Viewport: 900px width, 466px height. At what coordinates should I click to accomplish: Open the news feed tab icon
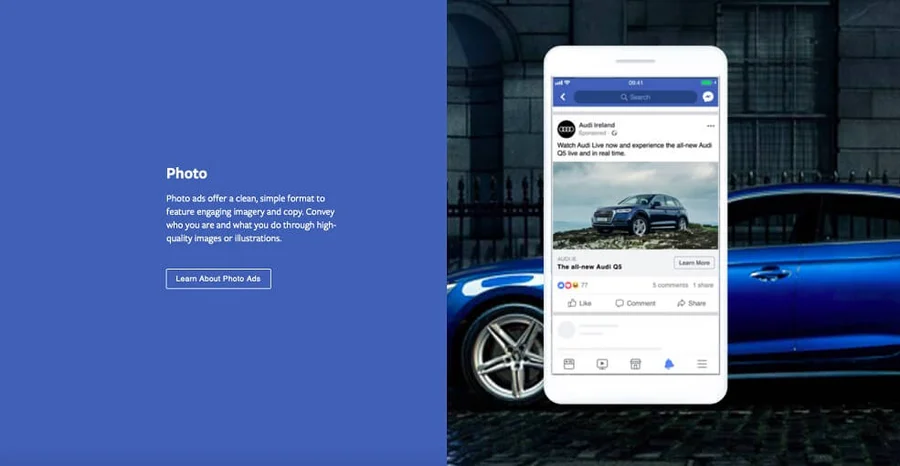tap(569, 364)
